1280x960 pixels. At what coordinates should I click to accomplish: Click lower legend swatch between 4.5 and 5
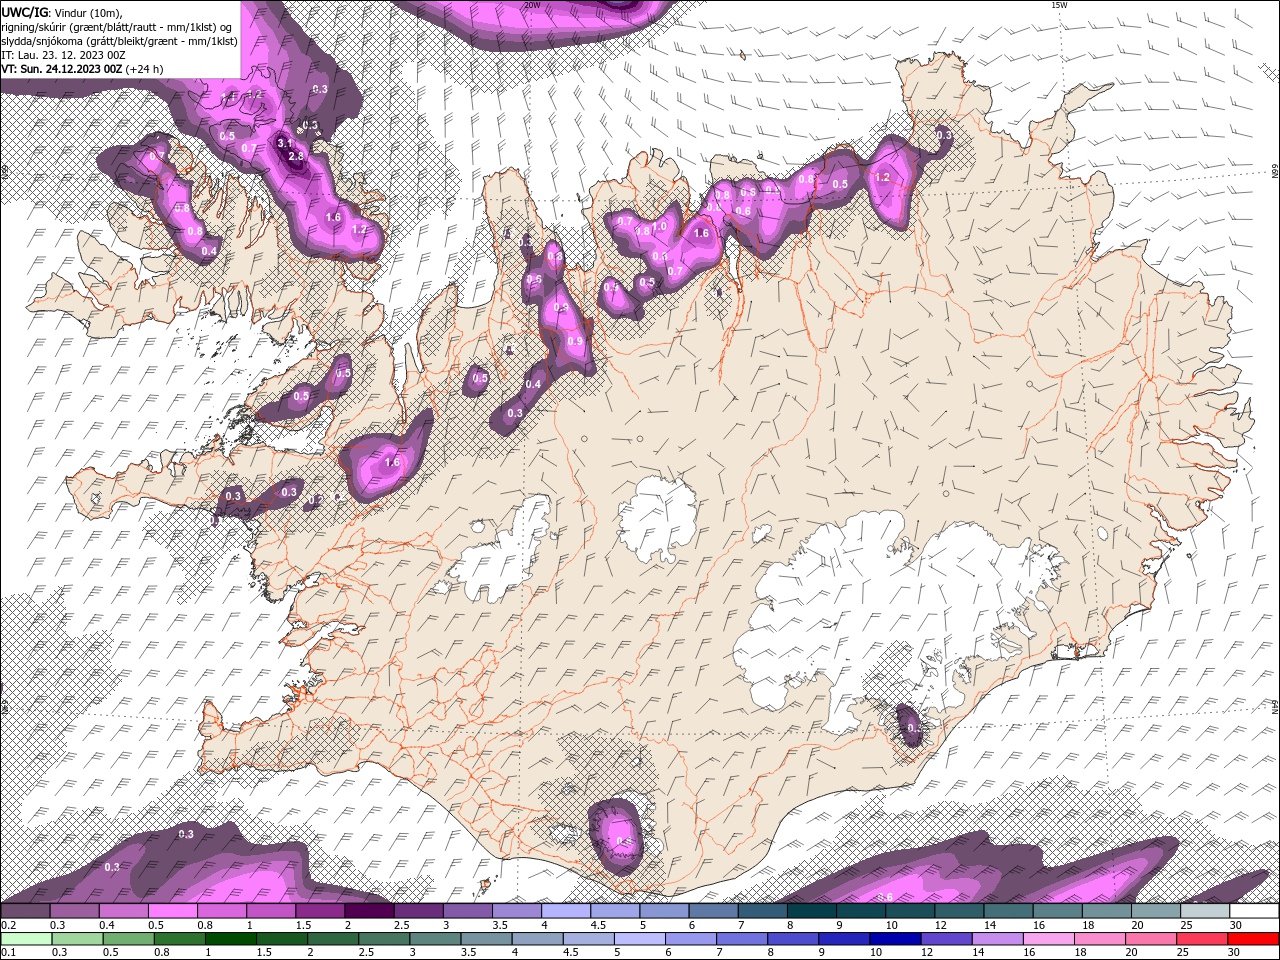click(x=588, y=939)
